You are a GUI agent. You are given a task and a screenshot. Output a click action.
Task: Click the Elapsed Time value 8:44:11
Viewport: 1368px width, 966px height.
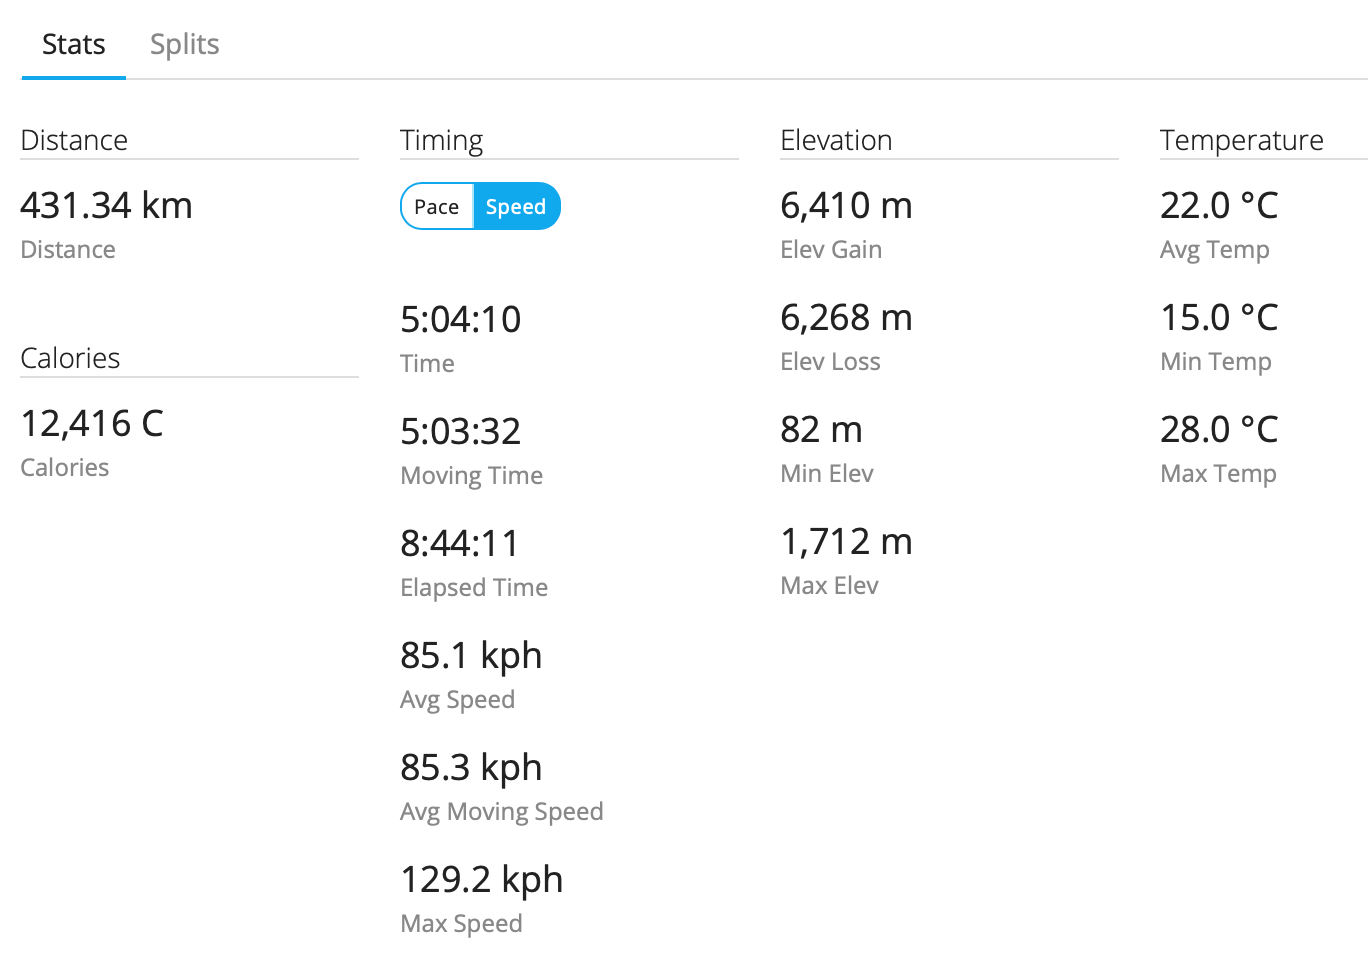tap(460, 543)
